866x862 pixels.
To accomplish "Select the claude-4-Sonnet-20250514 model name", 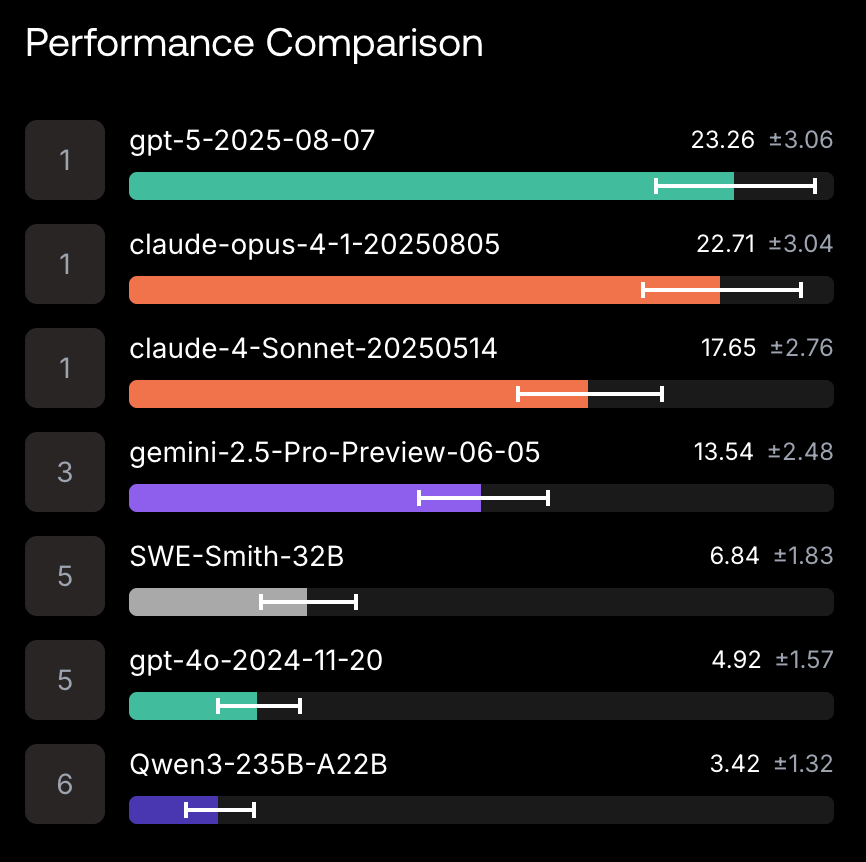I will pos(313,348).
